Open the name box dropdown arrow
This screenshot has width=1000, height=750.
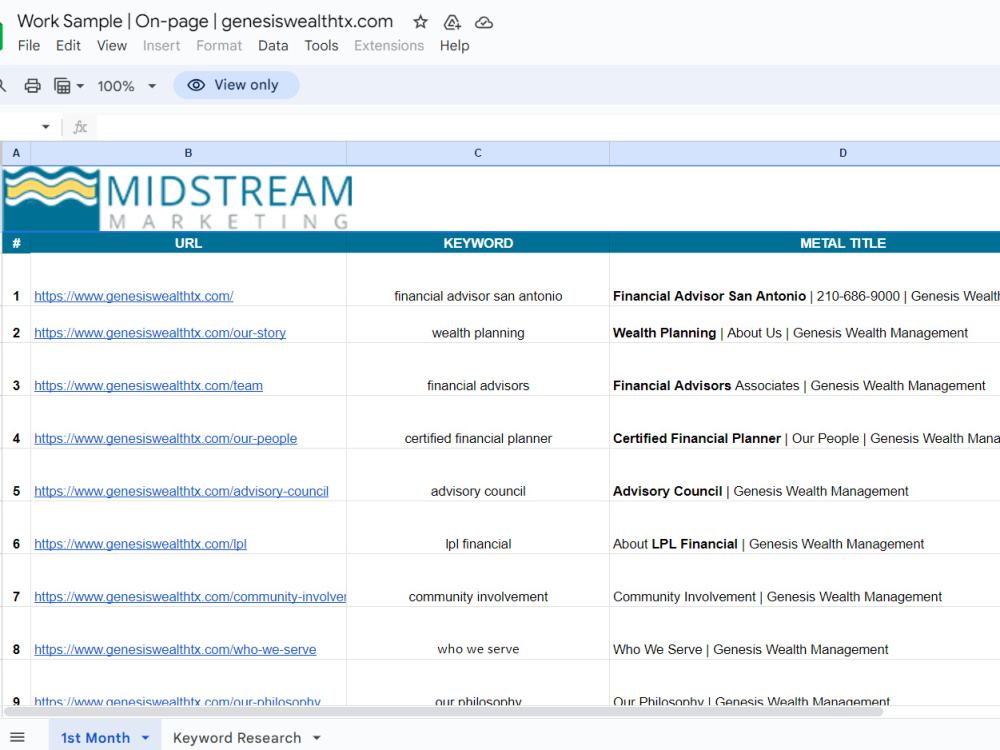tap(45, 127)
